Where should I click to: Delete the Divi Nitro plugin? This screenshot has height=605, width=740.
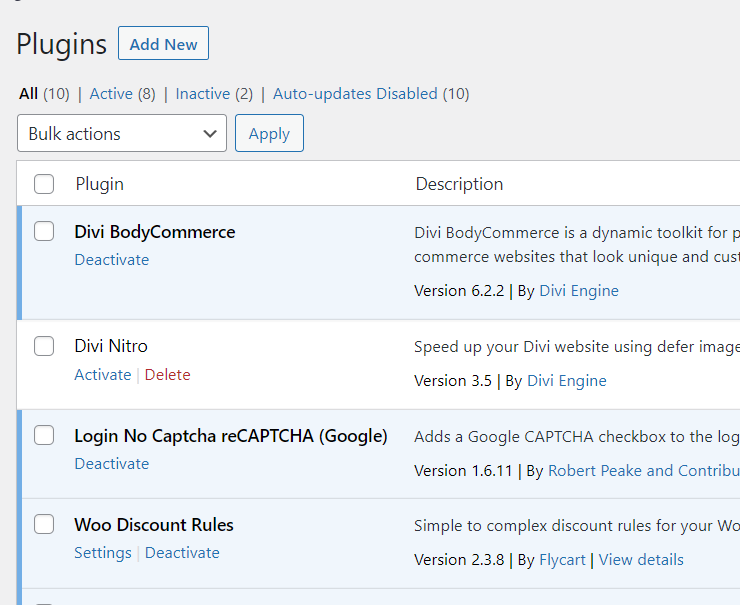167,375
